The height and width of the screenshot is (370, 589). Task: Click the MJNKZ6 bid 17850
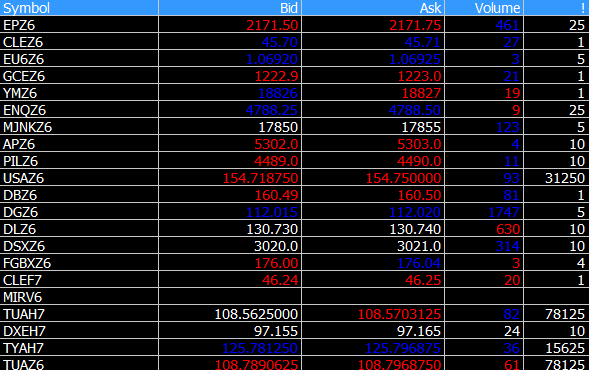[278, 127]
